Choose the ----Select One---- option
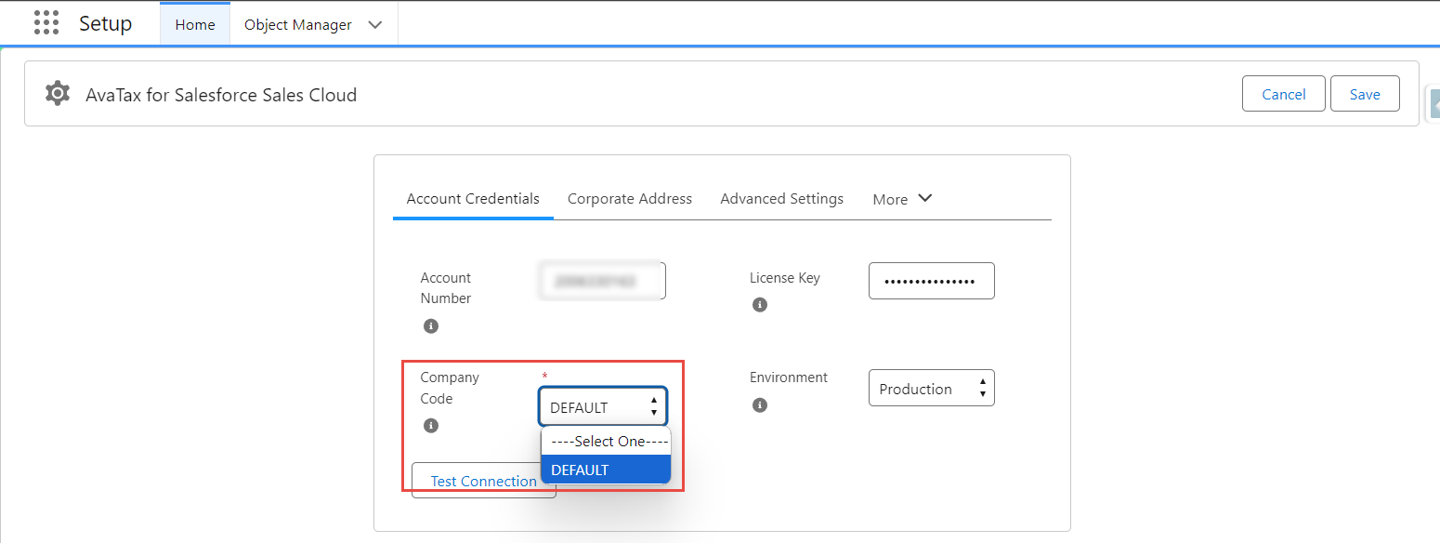The width and height of the screenshot is (1440, 543). pos(606,441)
